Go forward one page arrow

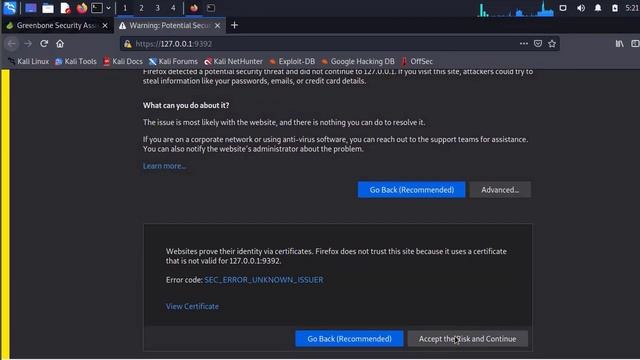(x=28, y=44)
